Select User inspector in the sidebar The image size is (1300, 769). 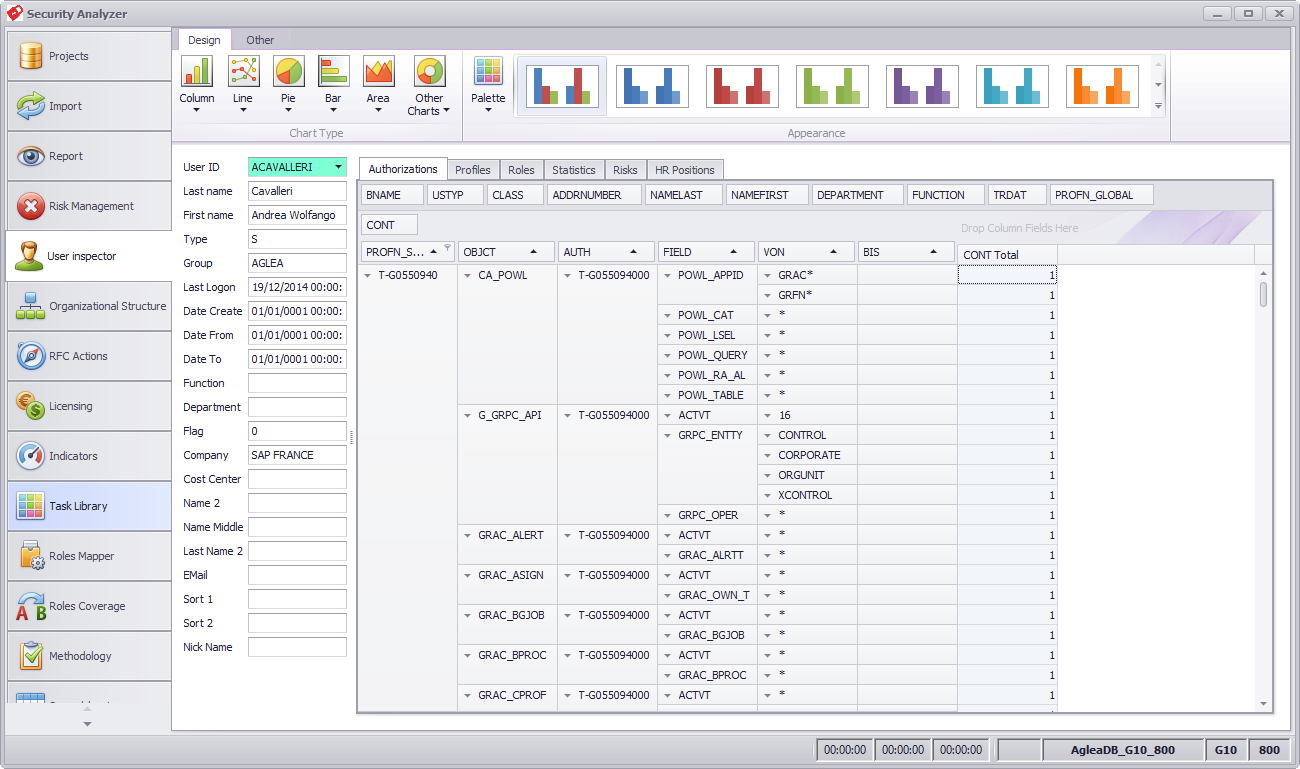pos(88,256)
